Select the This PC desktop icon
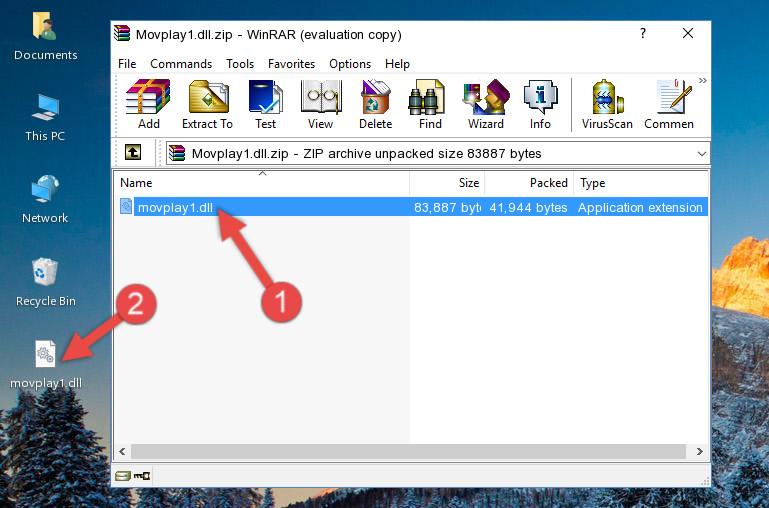The height and width of the screenshot is (508, 769). (x=45, y=118)
